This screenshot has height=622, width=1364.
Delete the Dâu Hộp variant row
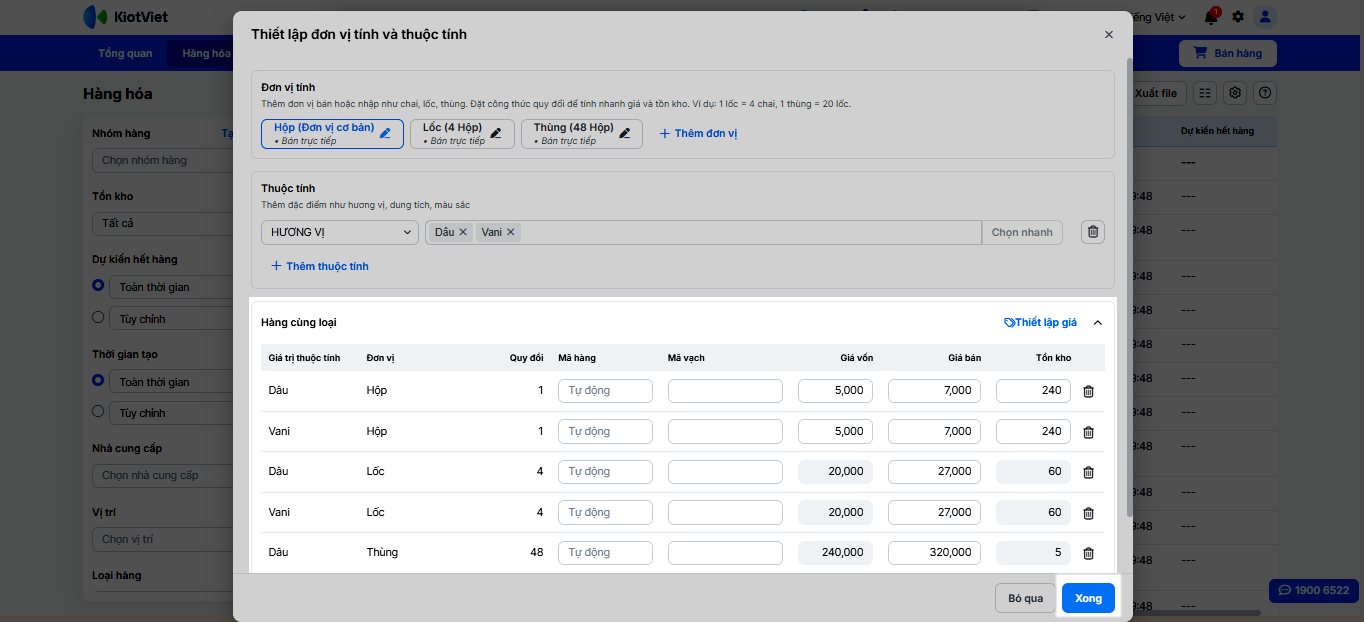click(x=1088, y=391)
